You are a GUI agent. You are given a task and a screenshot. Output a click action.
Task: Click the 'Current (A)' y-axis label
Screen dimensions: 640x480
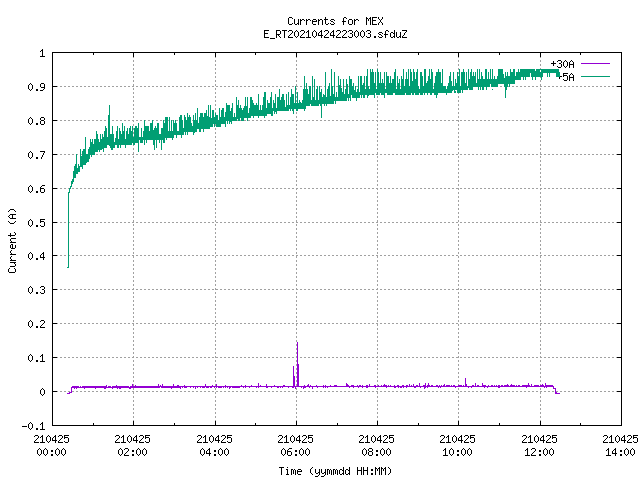[x=12, y=240]
